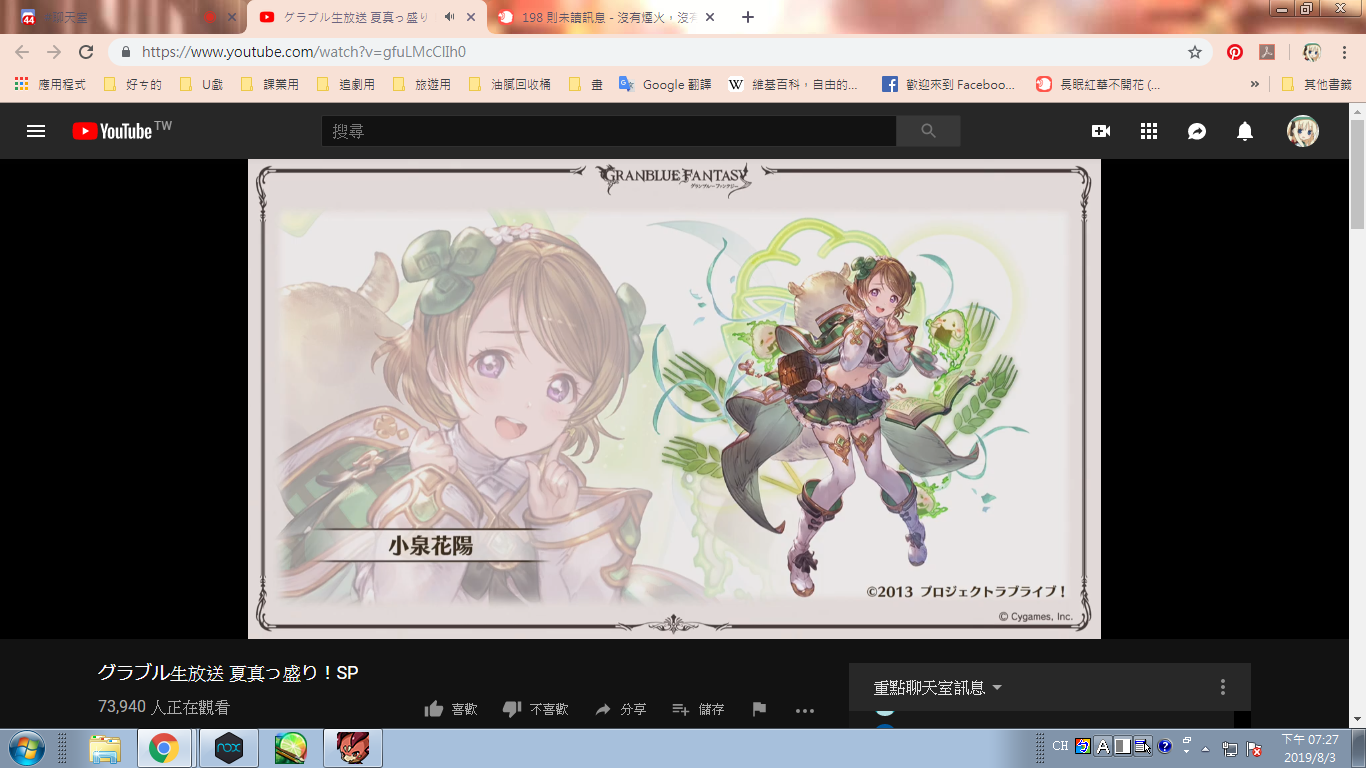The image size is (1366, 768).
Task: Open the 應用程式 apps shortcut
Action: tap(50, 84)
